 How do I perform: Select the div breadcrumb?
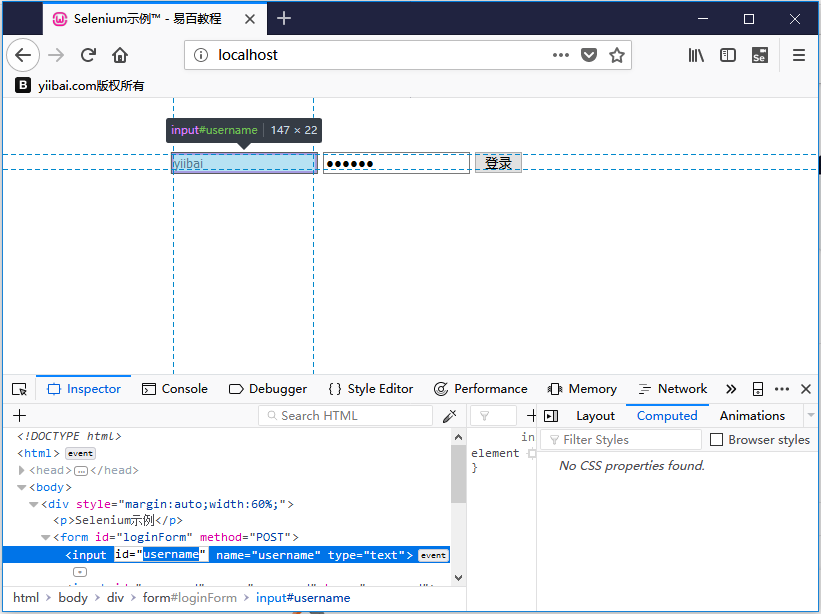(115, 598)
